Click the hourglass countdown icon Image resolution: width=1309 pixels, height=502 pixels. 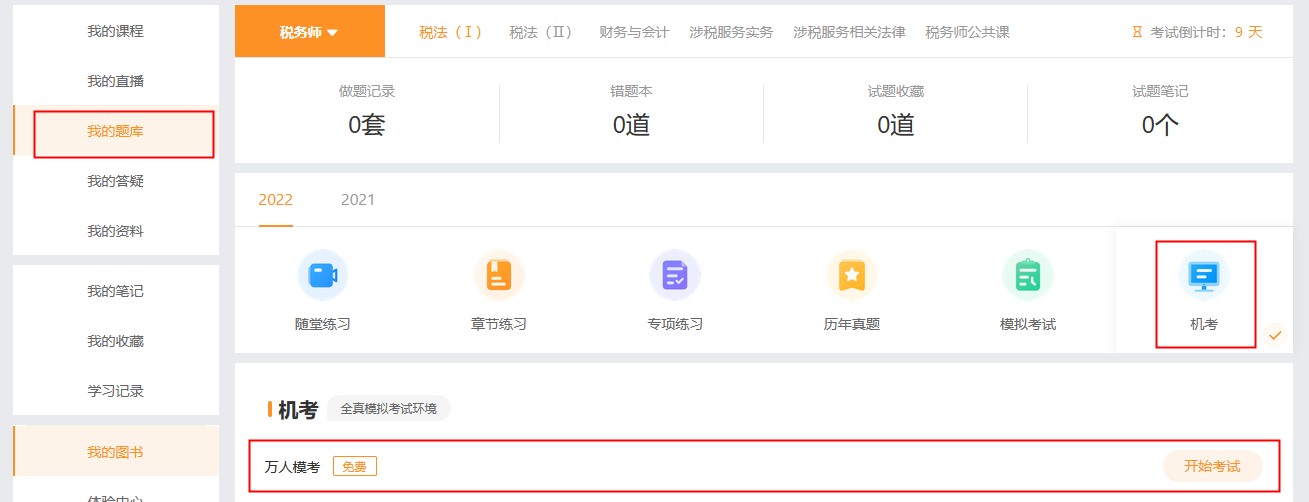coord(1136,32)
